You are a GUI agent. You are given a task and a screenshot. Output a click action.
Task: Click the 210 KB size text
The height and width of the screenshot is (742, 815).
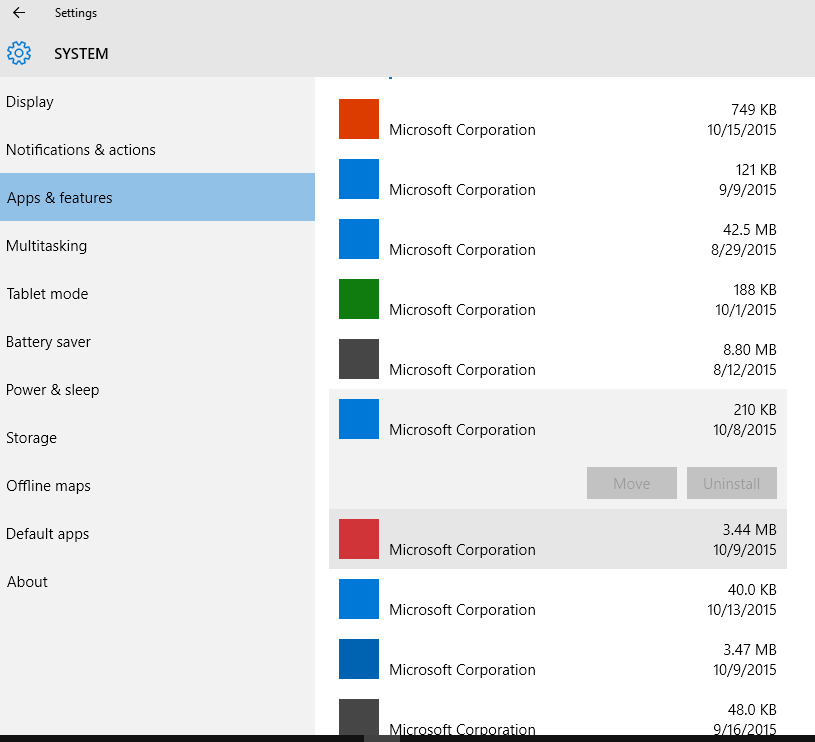[x=755, y=409]
